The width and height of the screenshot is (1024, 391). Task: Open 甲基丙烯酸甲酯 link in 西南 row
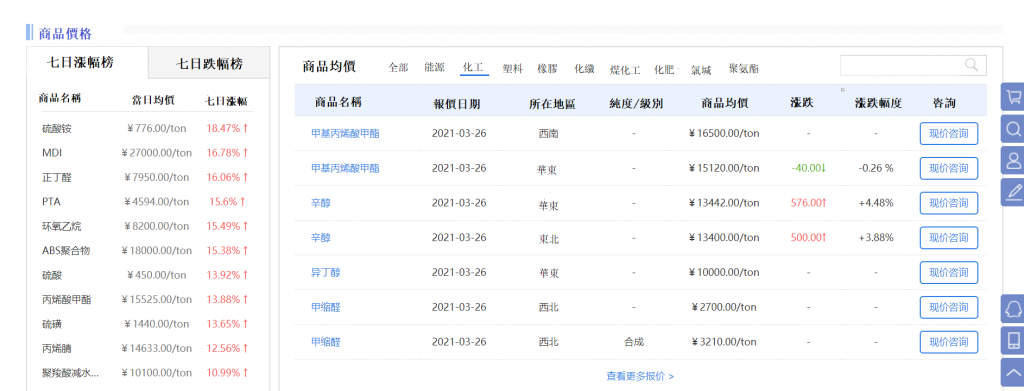pos(345,133)
